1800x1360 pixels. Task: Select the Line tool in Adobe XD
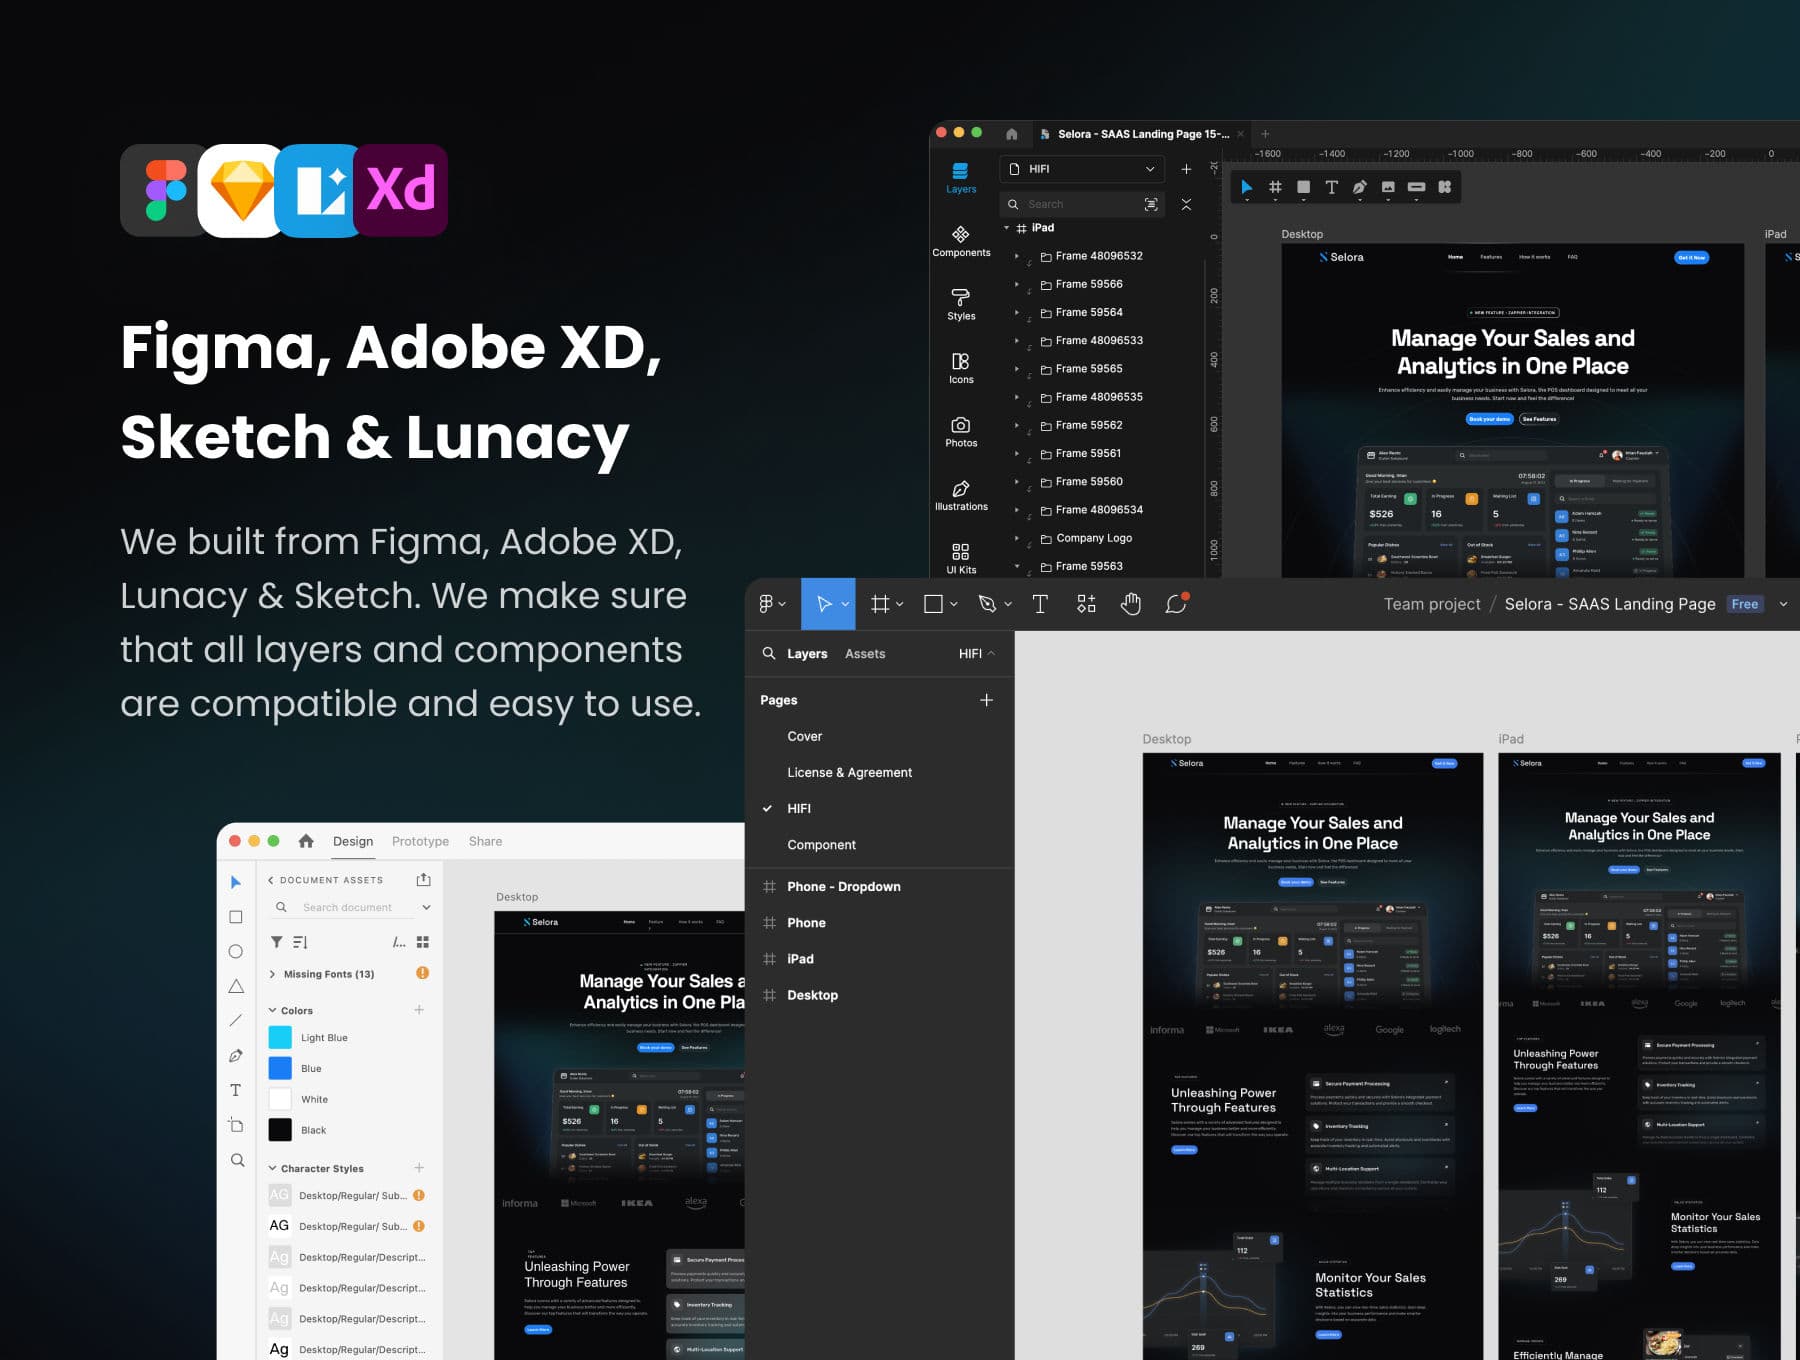(236, 1021)
